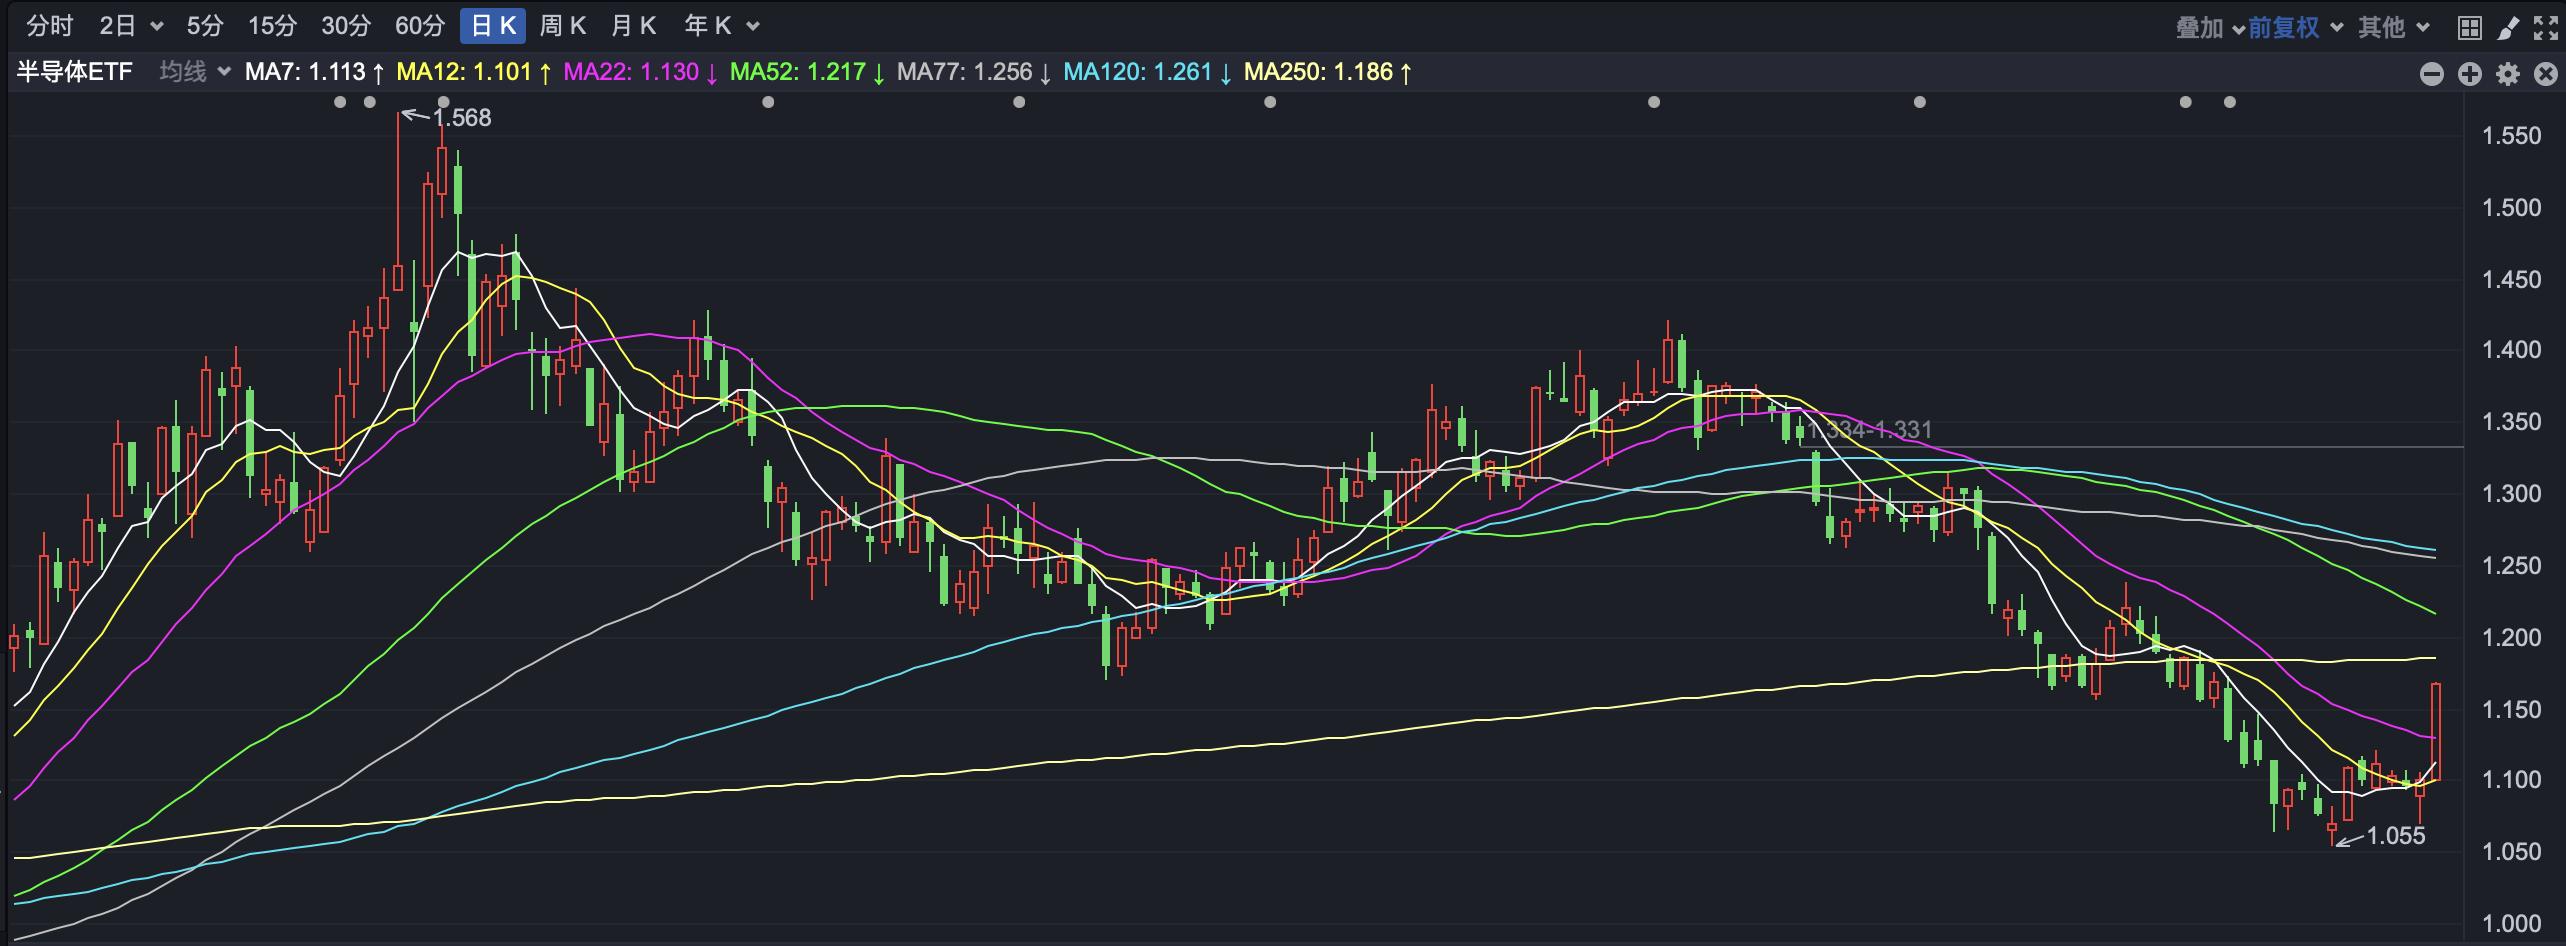2566x946 pixels.
Task: Open moving average indicator settings gear
Action: click(x=2508, y=74)
